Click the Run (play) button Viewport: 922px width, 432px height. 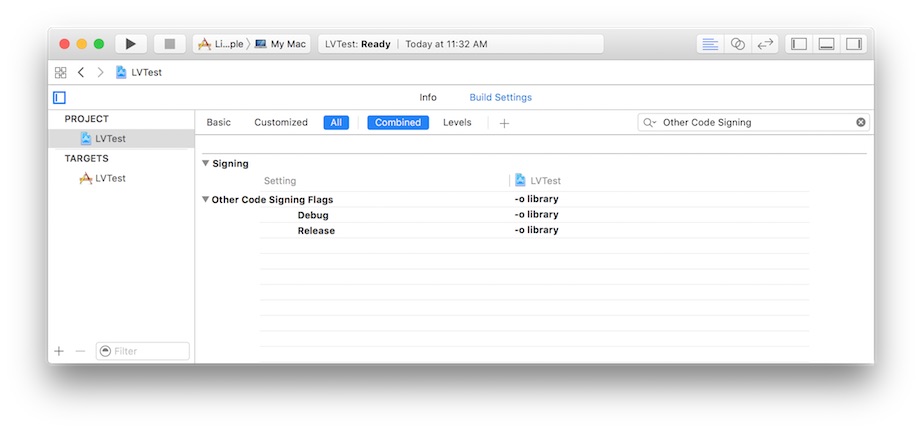130,44
